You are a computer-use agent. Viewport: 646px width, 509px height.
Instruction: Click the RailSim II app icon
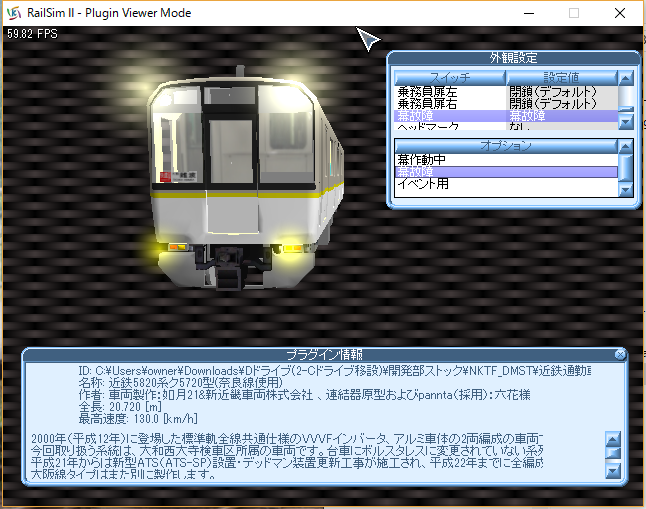click(14, 13)
